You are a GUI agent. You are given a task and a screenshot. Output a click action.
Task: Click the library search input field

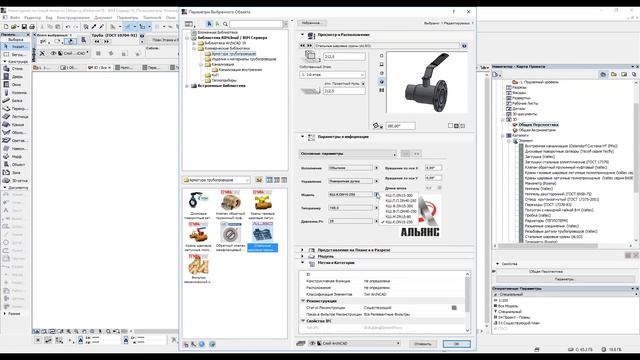pyautogui.click(x=256, y=24)
